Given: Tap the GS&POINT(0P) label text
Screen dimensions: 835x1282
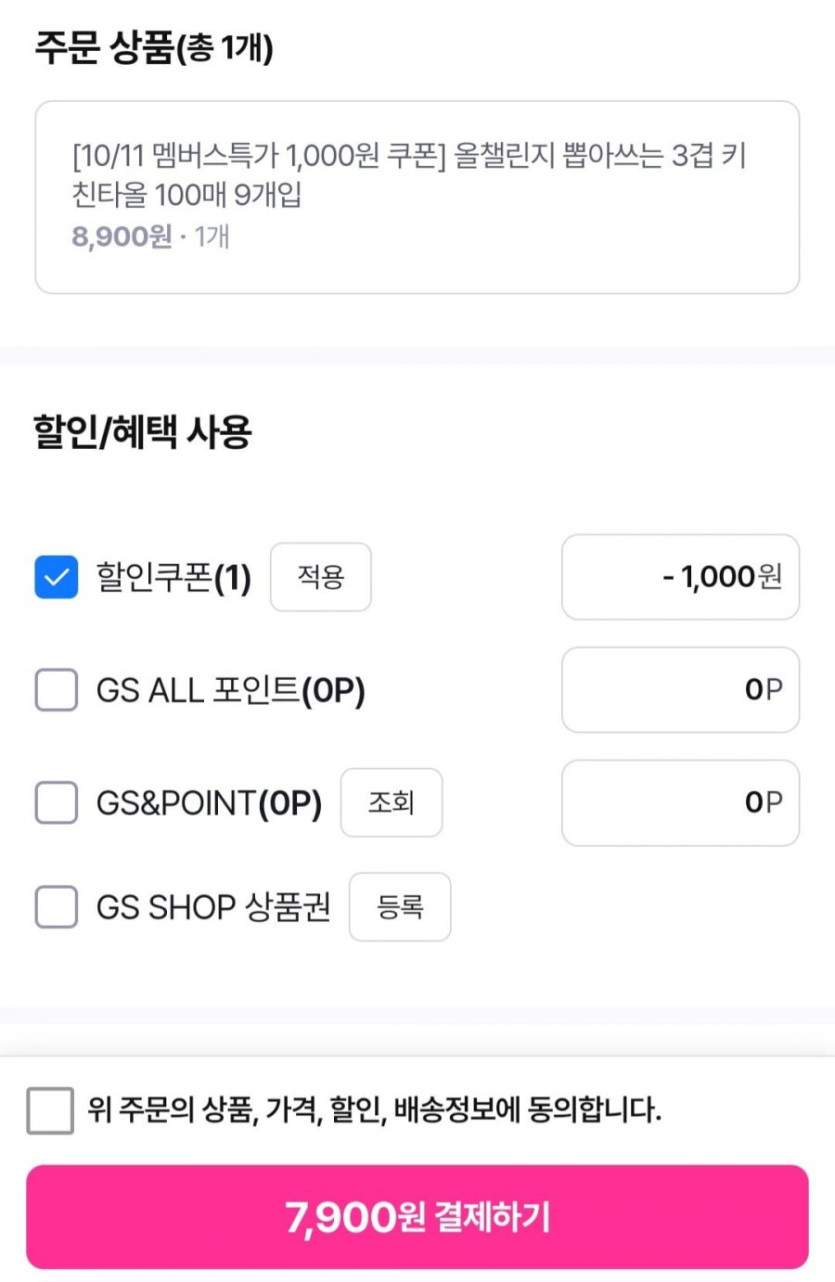Looking at the screenshot, I should 209,804.
